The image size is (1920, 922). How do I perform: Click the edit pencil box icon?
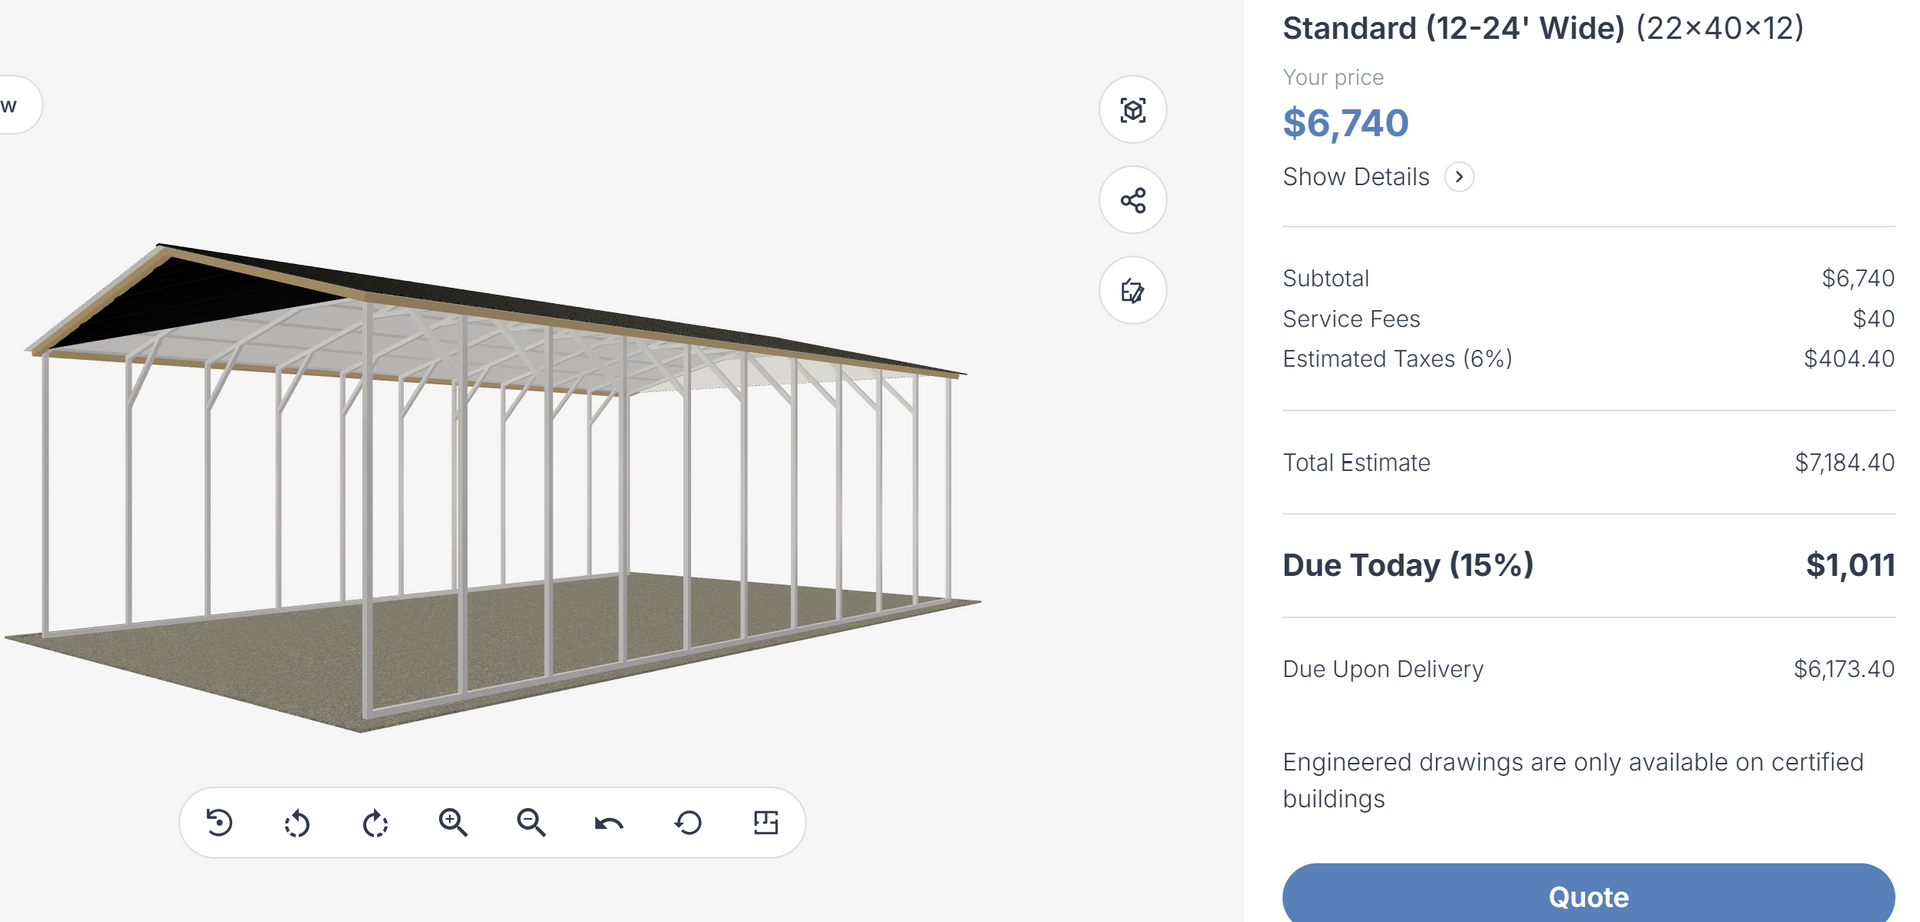click(1133, 291)
